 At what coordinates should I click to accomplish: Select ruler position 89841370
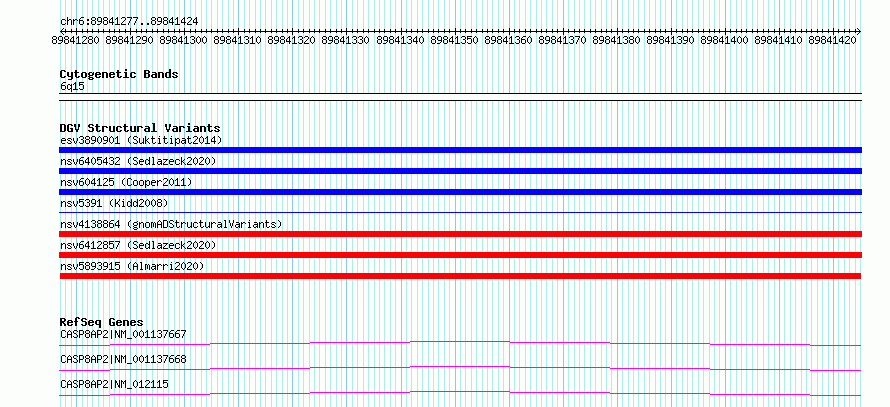562,40
